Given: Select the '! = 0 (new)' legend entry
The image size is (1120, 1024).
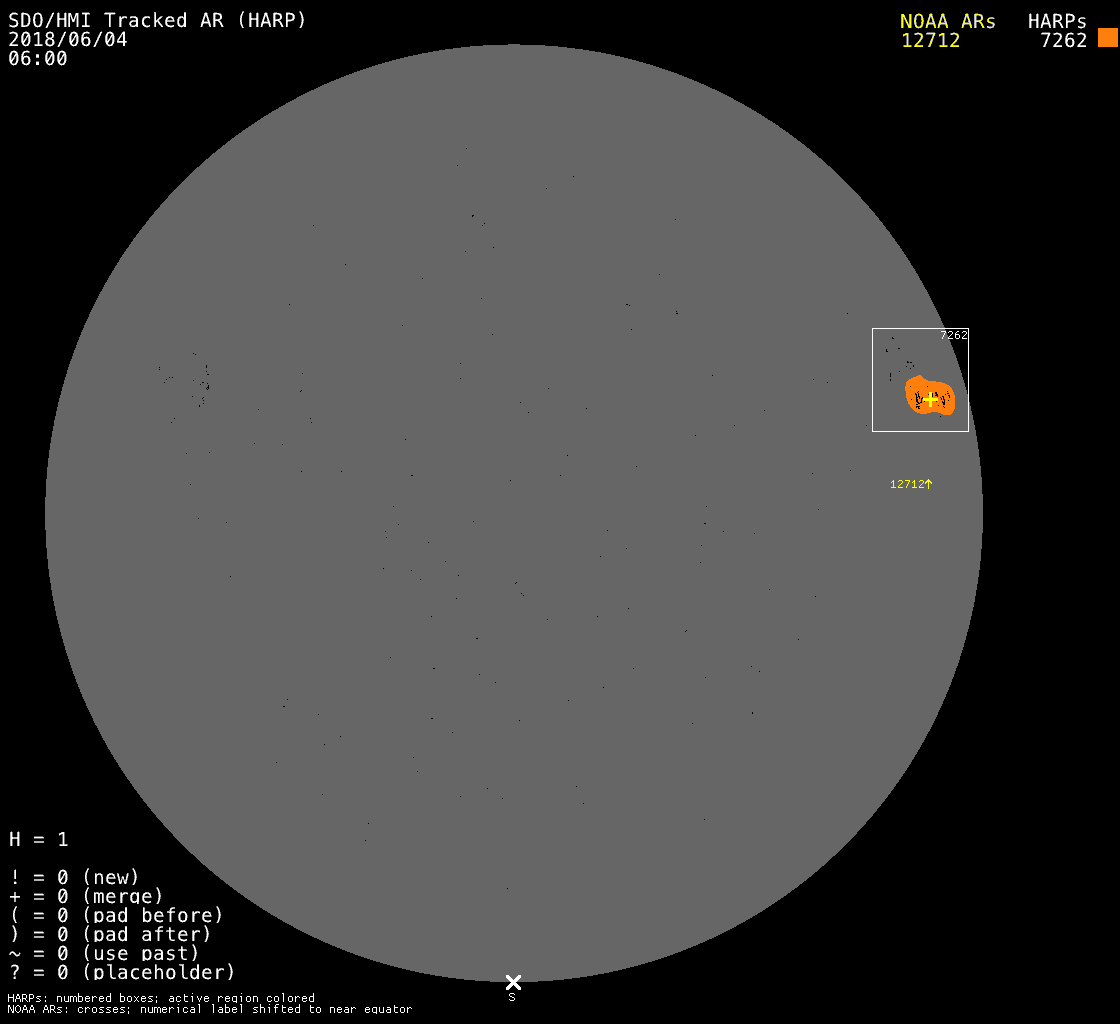Looking at the screenshot, I should pos(74,878).
